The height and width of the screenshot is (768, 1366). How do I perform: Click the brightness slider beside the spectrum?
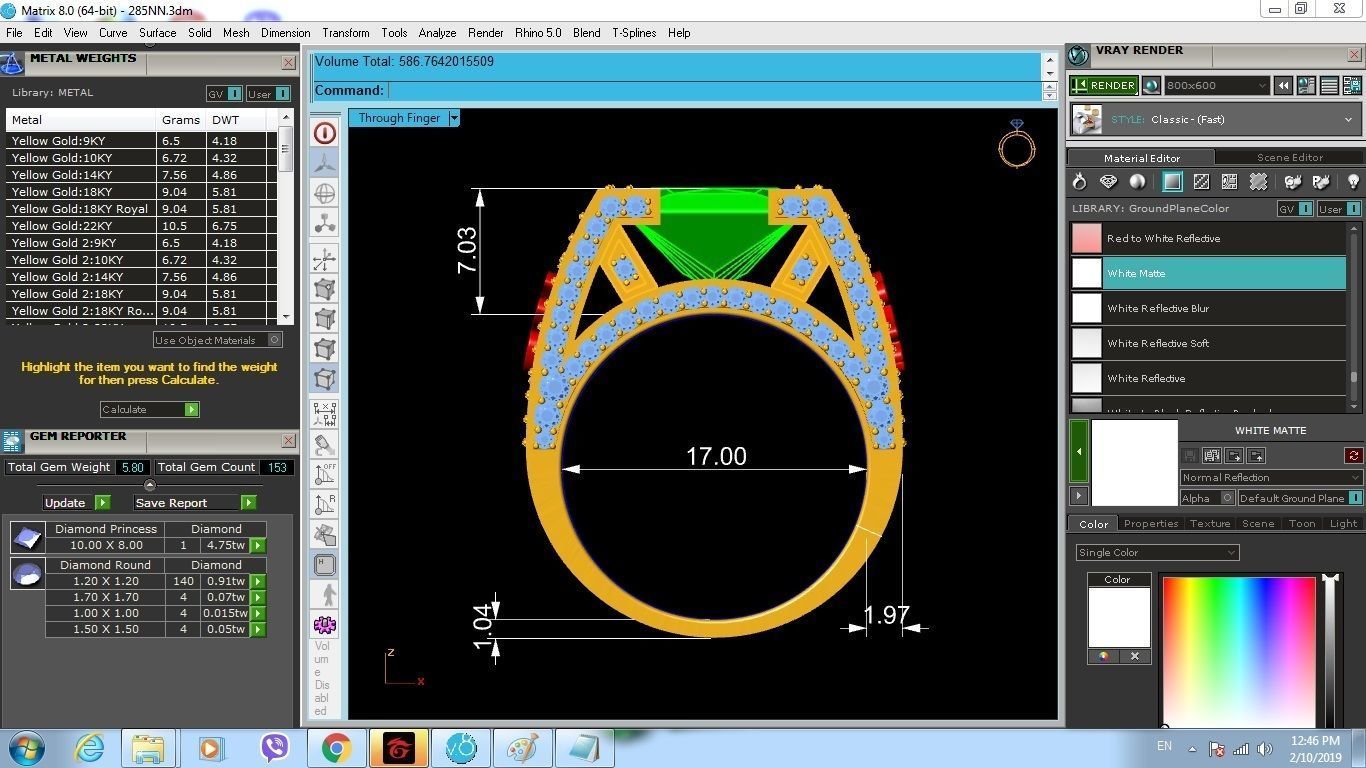(1329, 650)
